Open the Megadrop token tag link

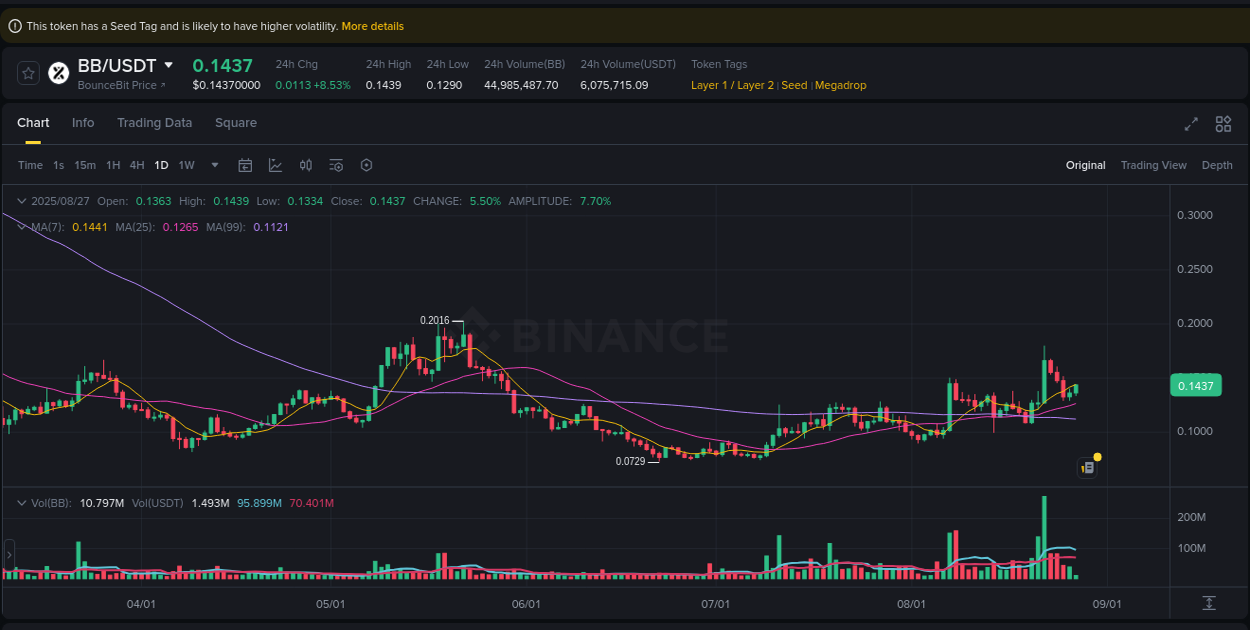click(x=840, y=85)
